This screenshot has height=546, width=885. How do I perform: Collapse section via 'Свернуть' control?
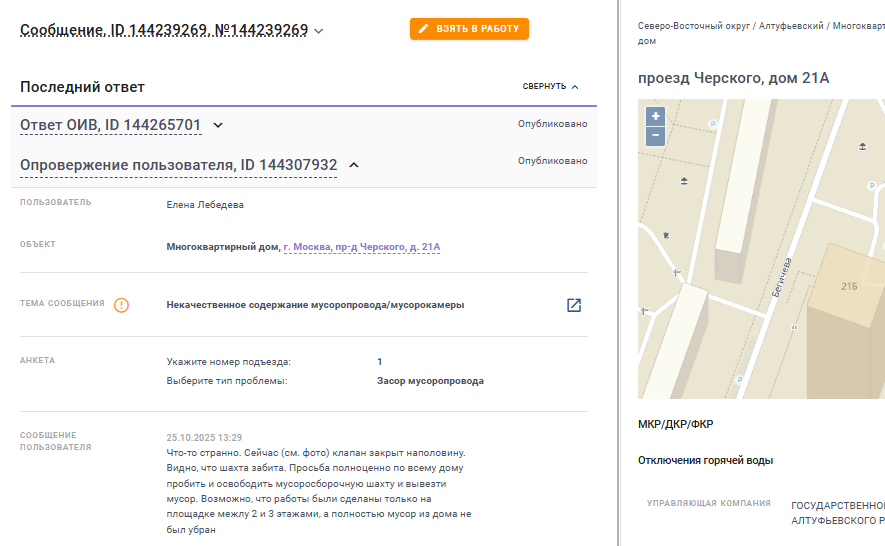(550, 86)
